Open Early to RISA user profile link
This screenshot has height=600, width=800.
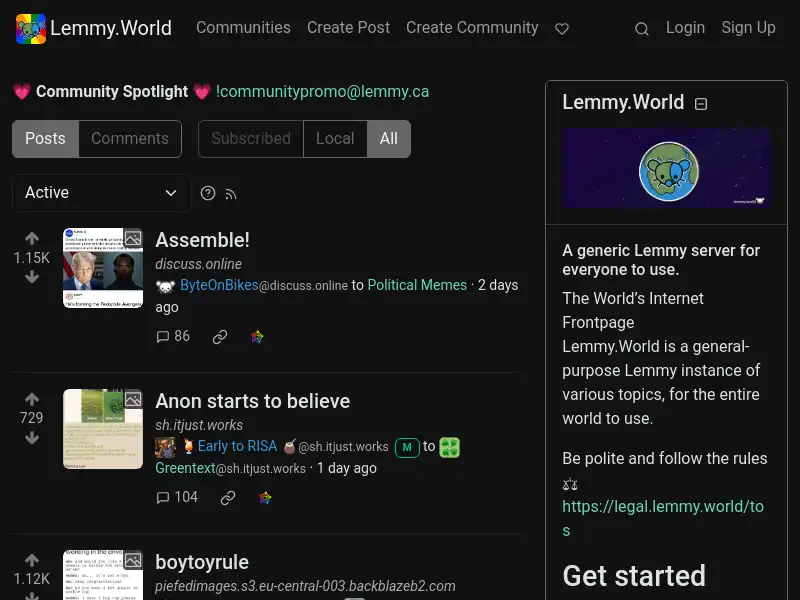coord(237,446)
